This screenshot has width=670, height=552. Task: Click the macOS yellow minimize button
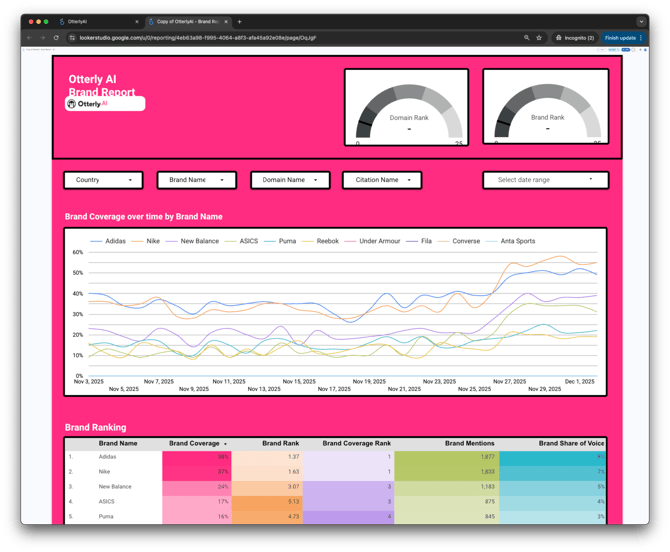tap(38, 21)
